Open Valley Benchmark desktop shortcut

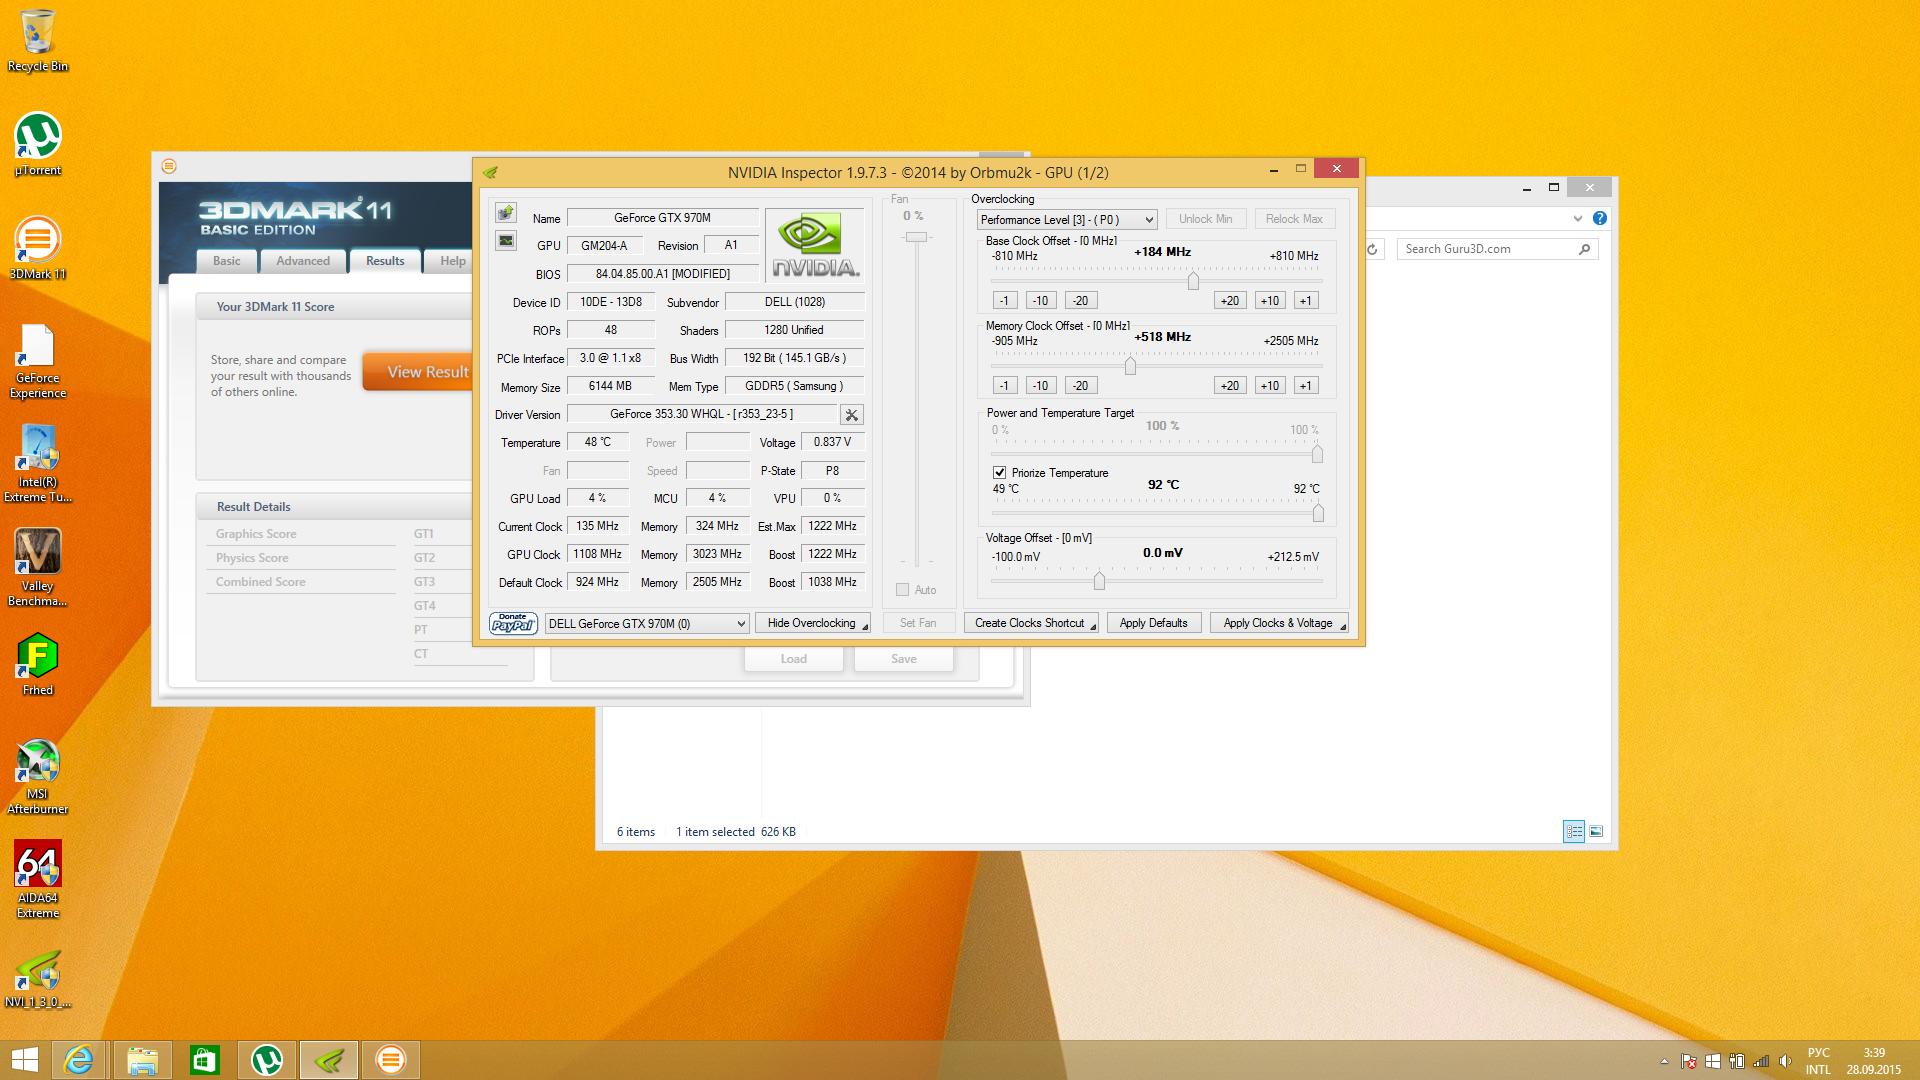tap(38, 568)
